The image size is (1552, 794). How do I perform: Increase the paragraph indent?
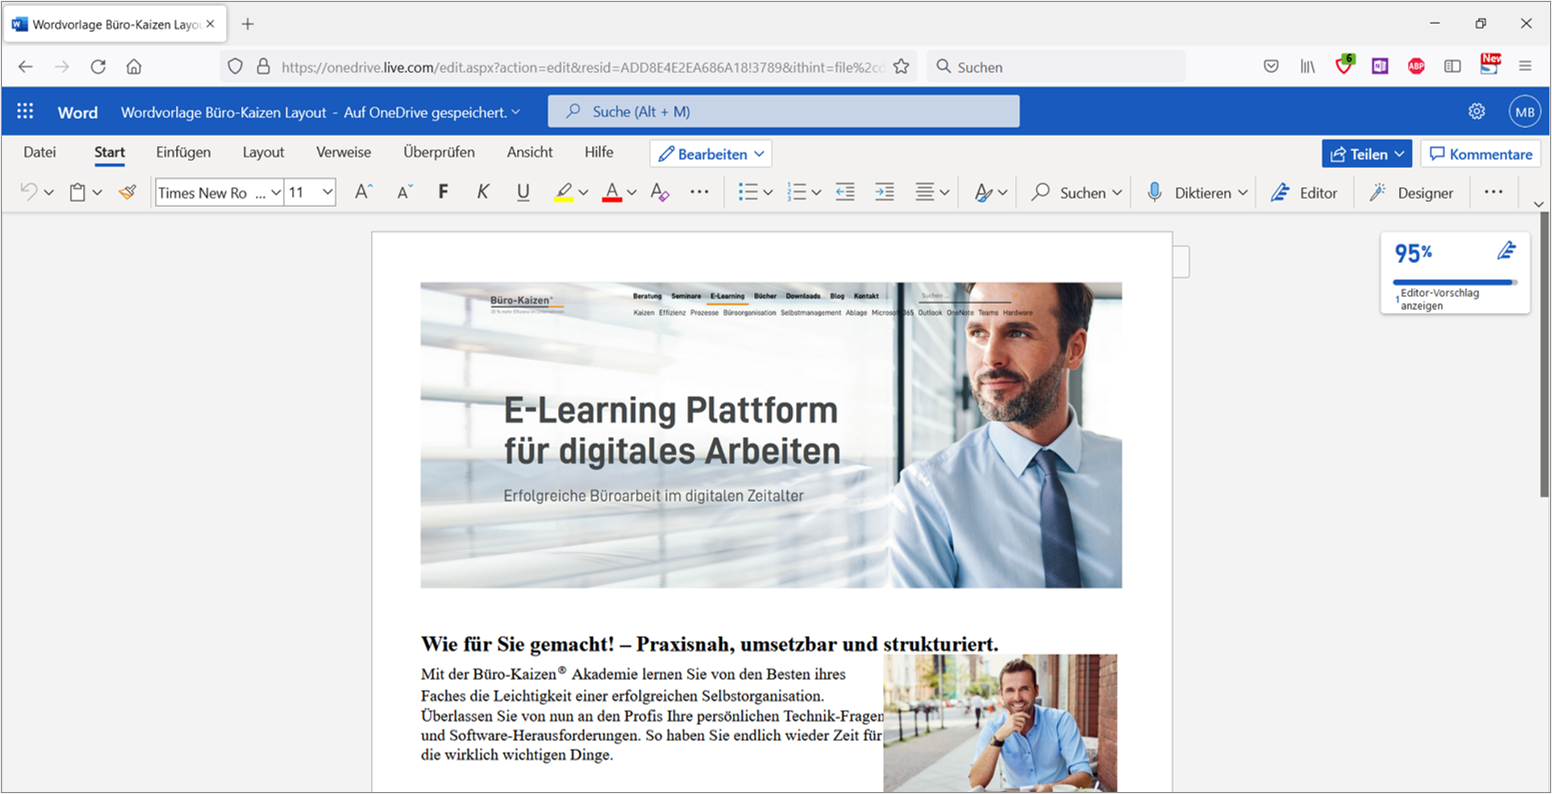(884, 192)
